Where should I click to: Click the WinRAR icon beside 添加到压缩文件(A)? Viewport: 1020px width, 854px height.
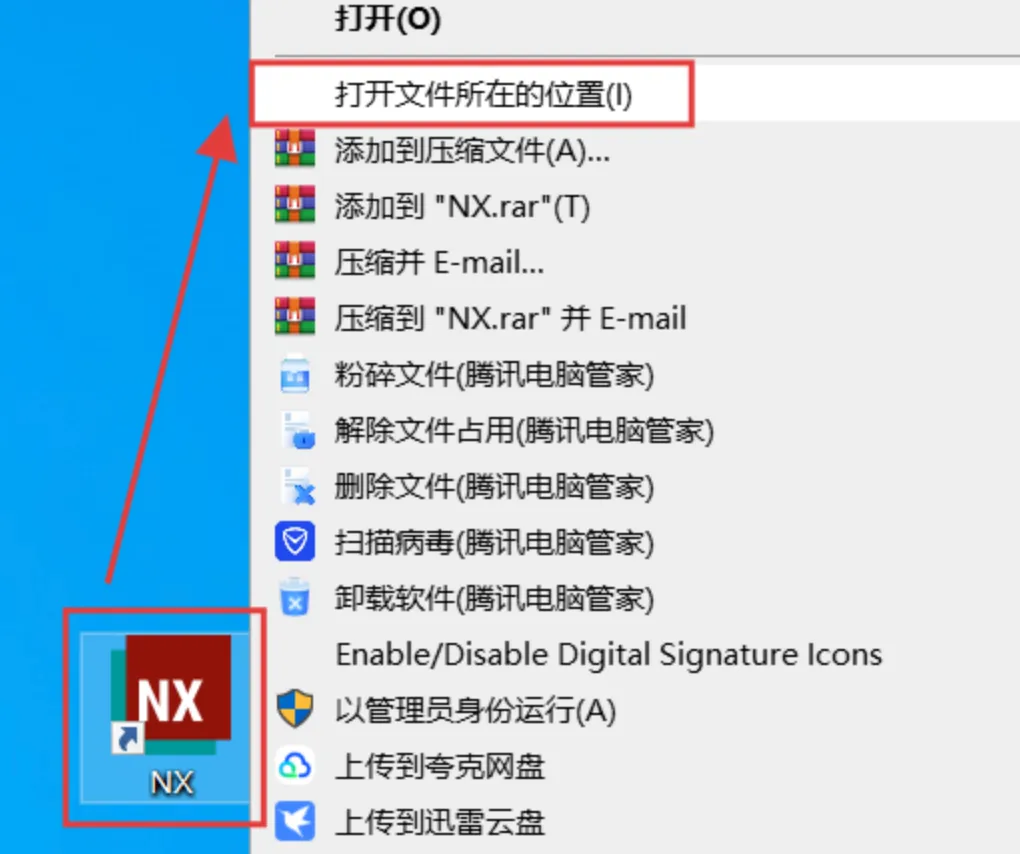295,148
